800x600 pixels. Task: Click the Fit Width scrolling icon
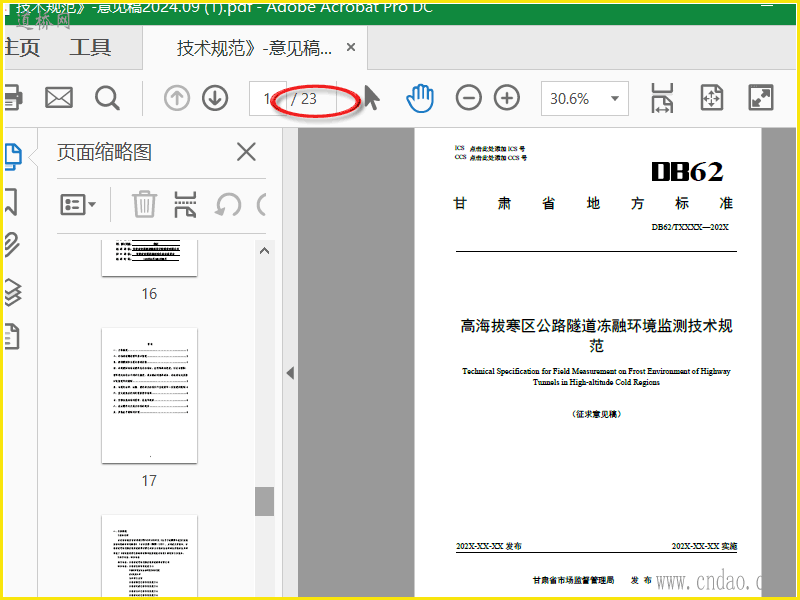(x=662, y=98)
